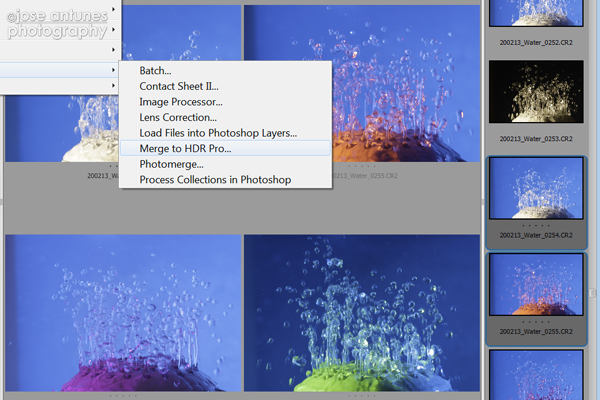Select Image Processor... in the submenu
This screenshot has height=400, width=600.
181,102
